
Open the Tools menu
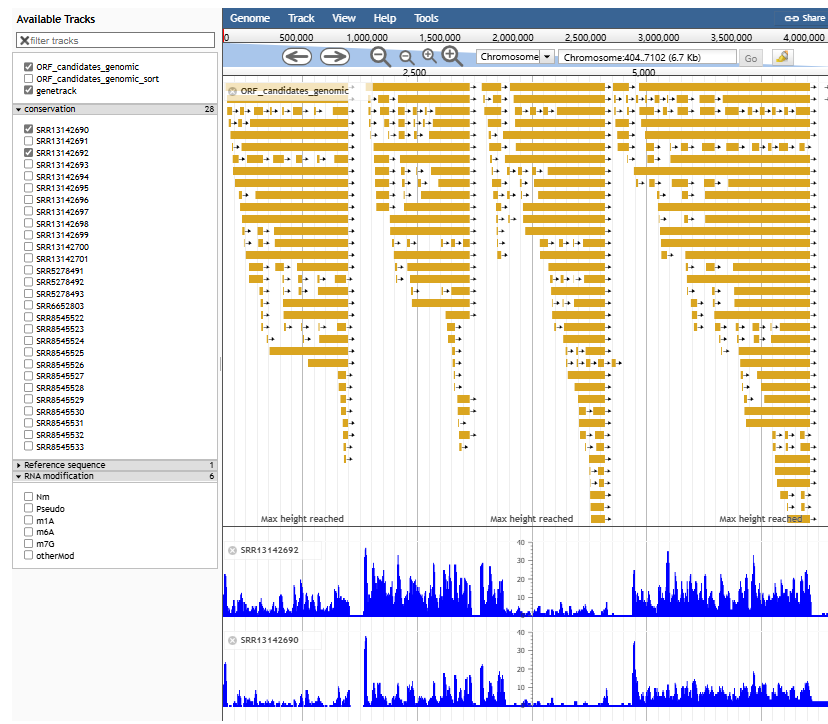[x=426, y=18]
